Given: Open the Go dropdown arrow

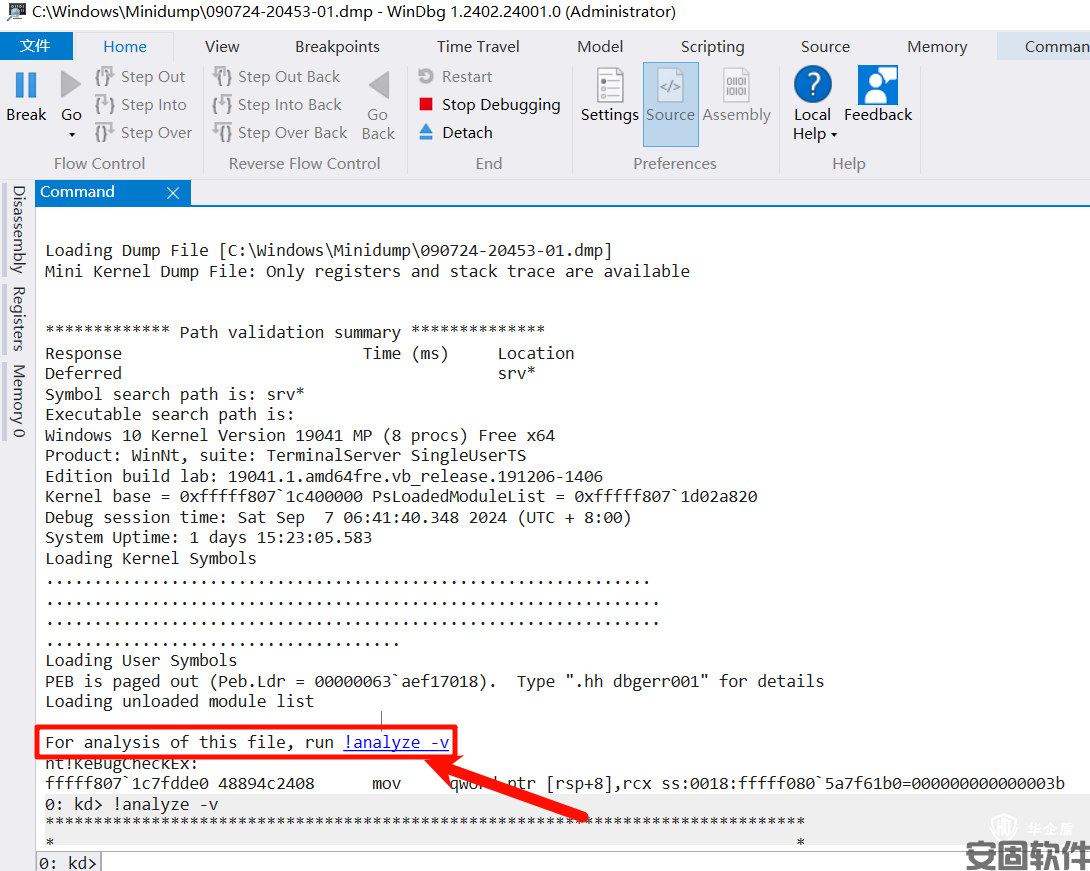Looking at the screenshot, I should pyautogui.click(x=72, y=135).
